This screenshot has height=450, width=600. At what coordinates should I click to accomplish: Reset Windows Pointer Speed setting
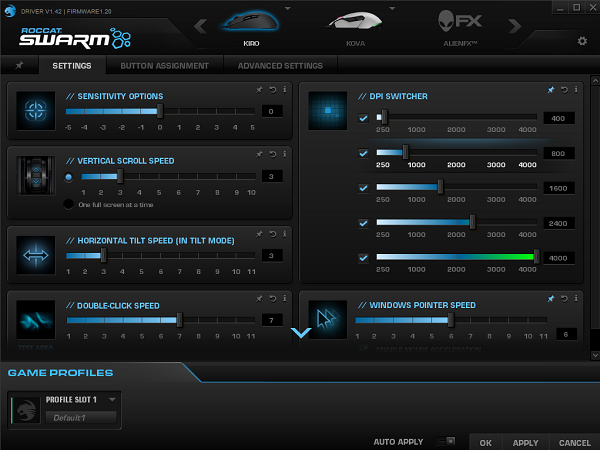(x=564, y=298)
